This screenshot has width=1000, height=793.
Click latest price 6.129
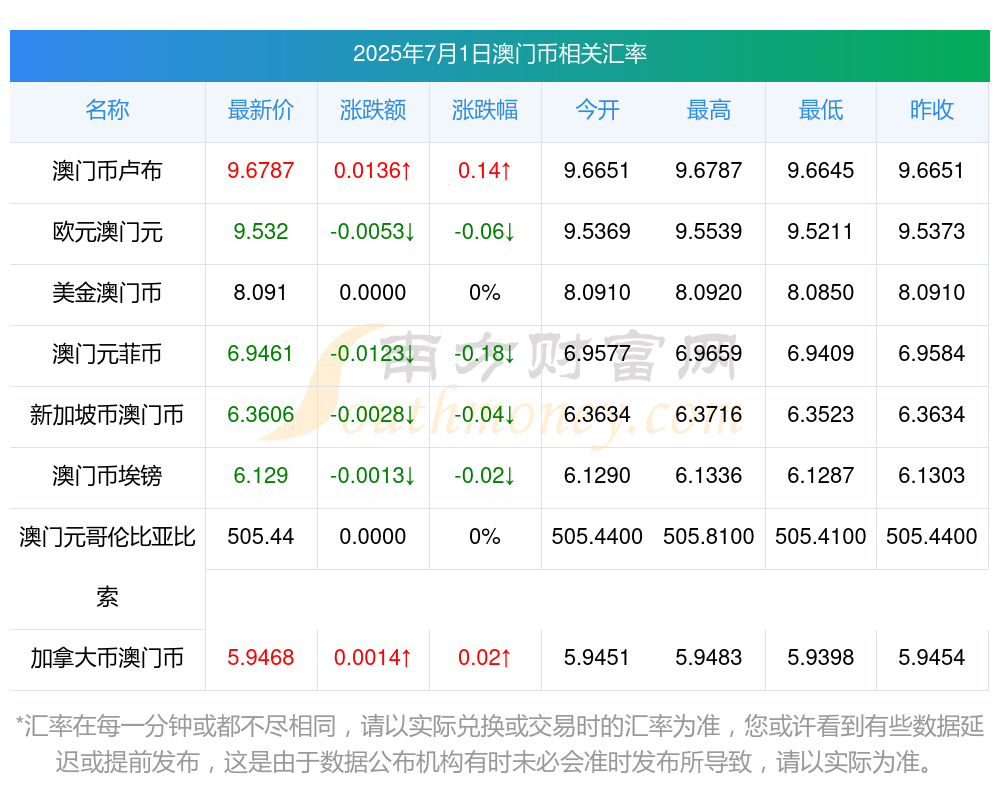point(261,475)
